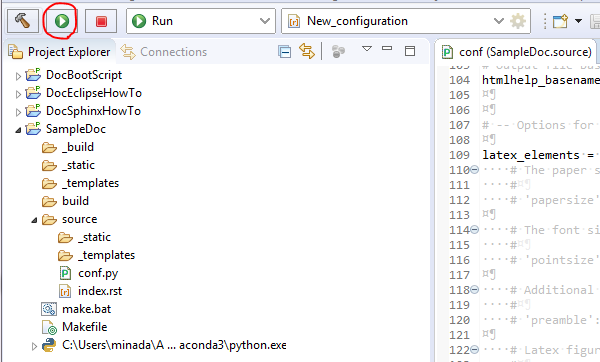Viewport: 600px width, 362px height.
Task: Expand the DocBootScript project
Action: 18,76
